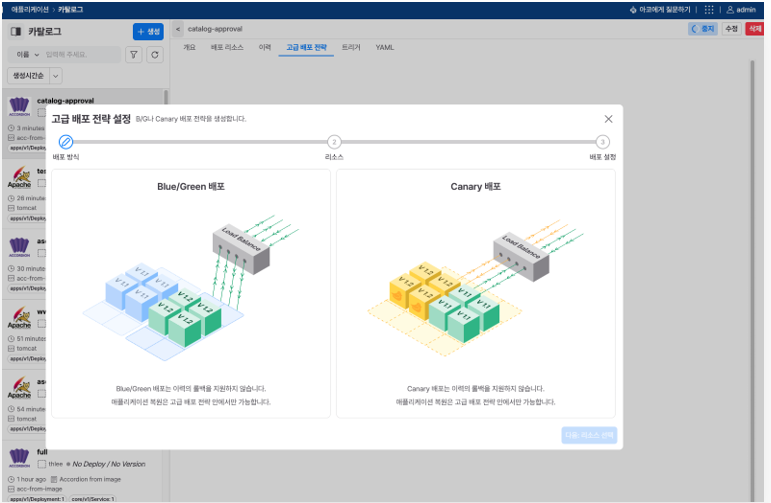
Task: Click the 수정 button
Action: 731,29
